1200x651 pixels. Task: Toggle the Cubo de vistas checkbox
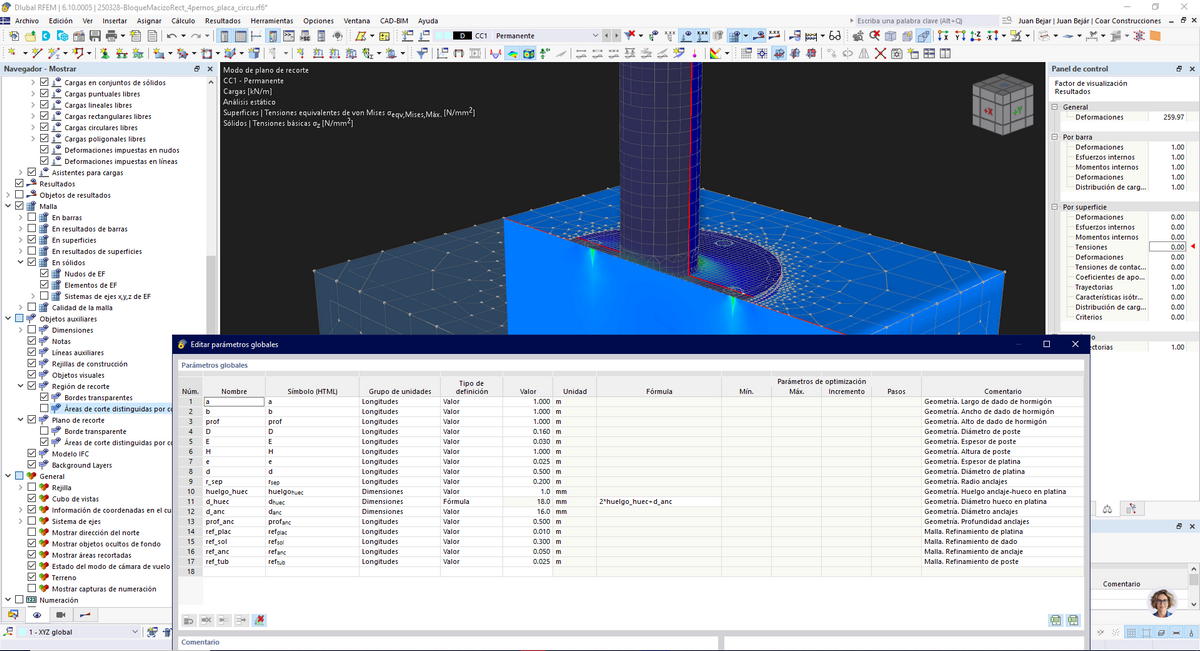coord(31,499)
